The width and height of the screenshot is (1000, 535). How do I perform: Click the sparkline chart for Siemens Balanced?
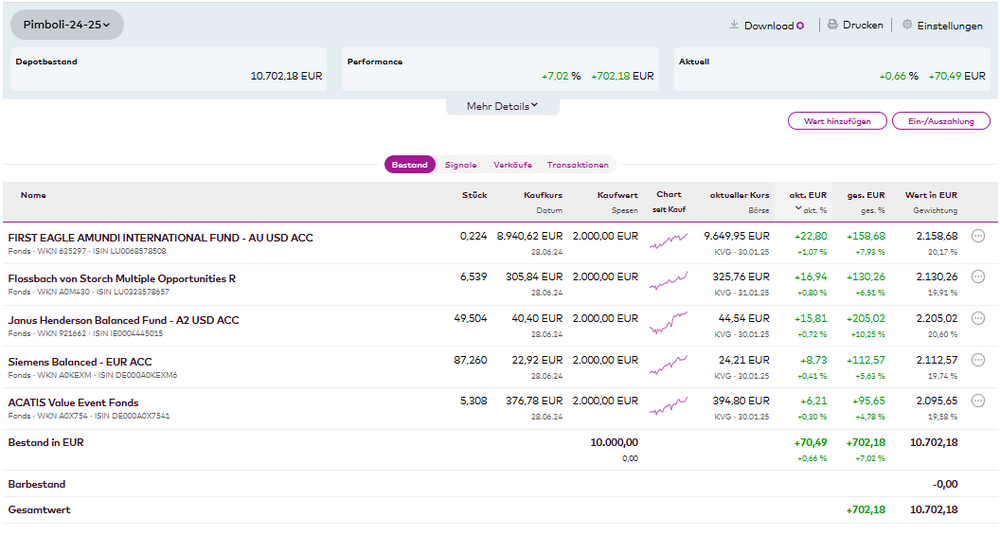click(x=668, y=366)
